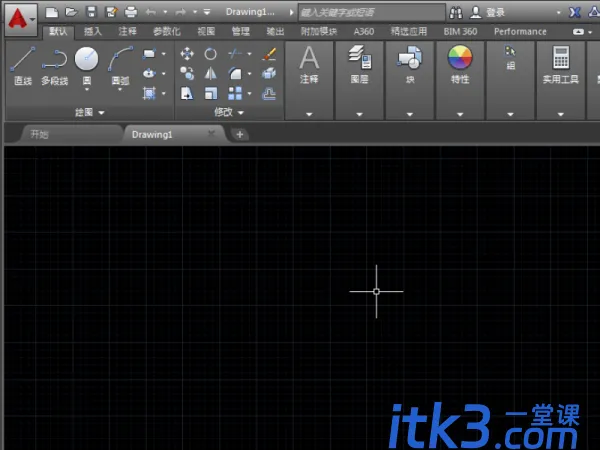
Task: Select the Array tool in 修改 panel
Action: (x=235, y=93)
